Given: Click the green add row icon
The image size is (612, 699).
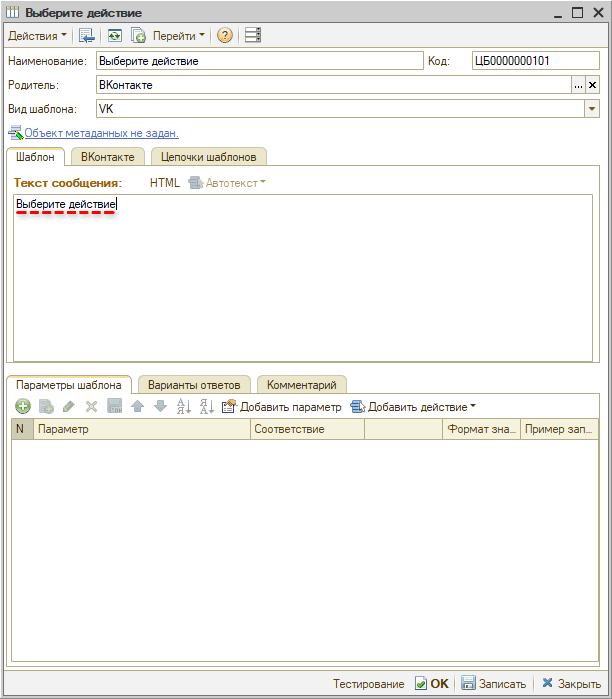Looking at the screenshot, I should 23,407.
